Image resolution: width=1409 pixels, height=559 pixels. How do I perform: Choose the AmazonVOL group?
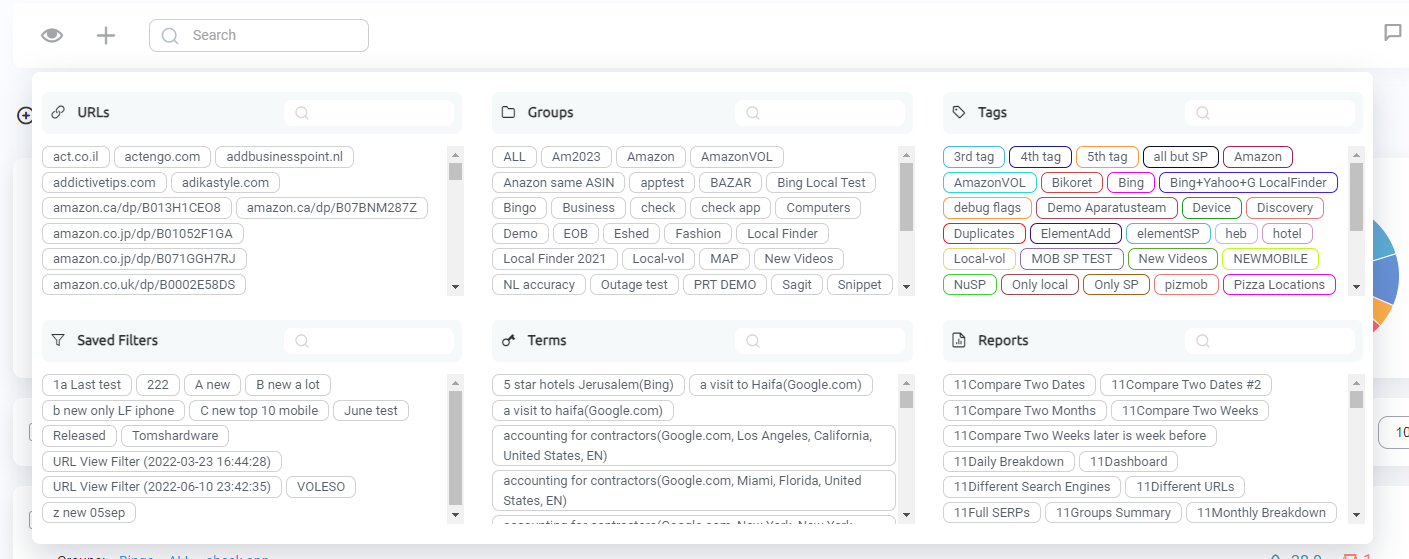point(737,157)
